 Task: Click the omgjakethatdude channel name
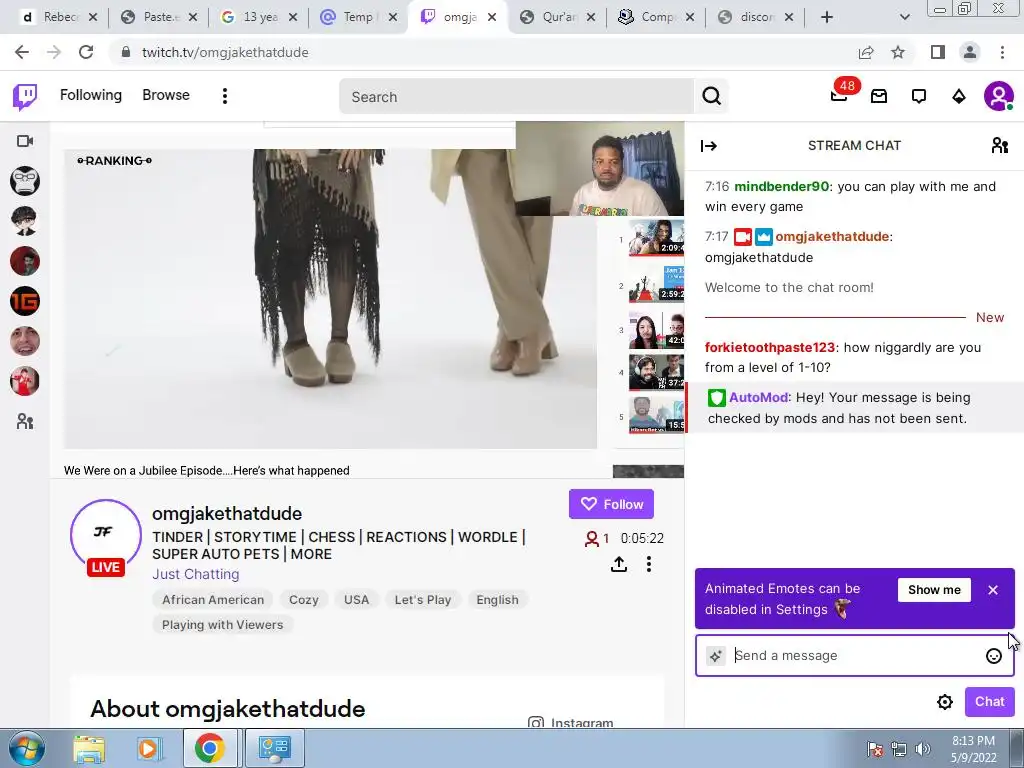(227, 513)
